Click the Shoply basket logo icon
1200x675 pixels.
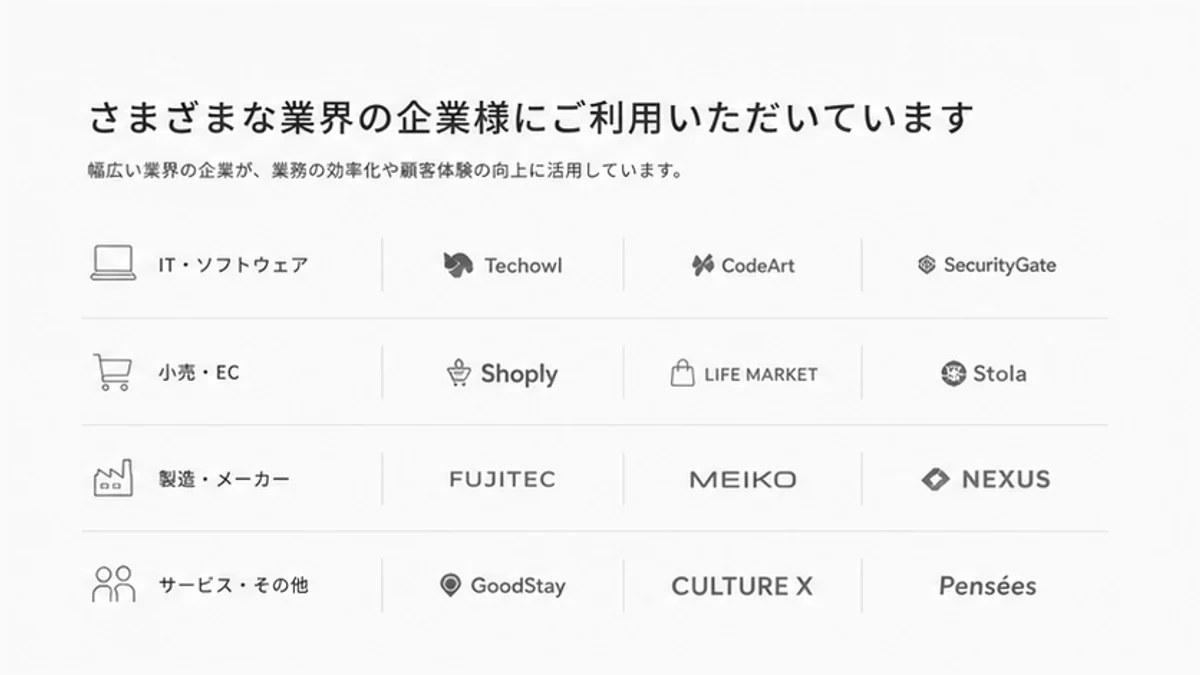pyautogui.click(x=459, y=373)
